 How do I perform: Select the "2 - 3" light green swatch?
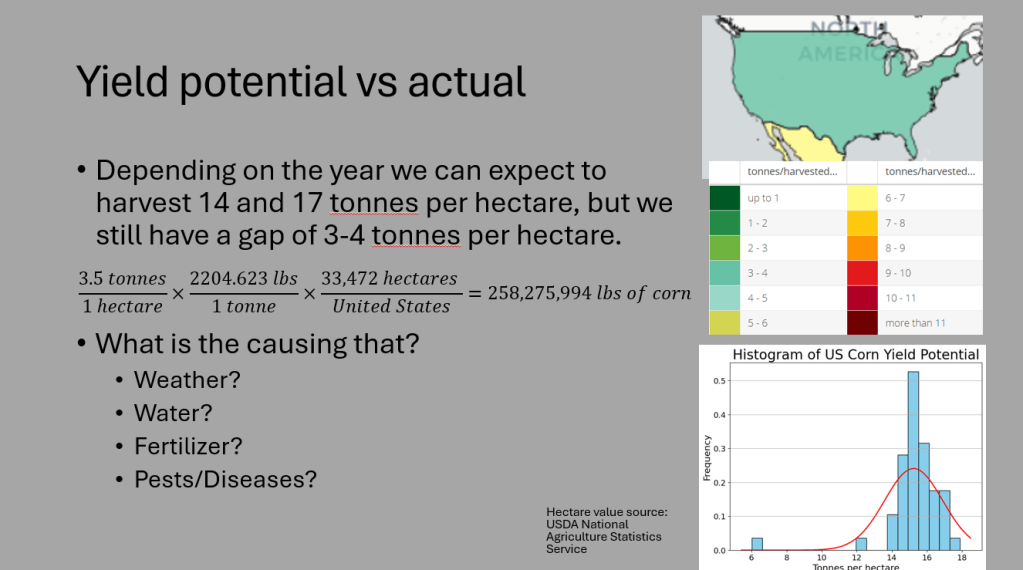[724, 248]
